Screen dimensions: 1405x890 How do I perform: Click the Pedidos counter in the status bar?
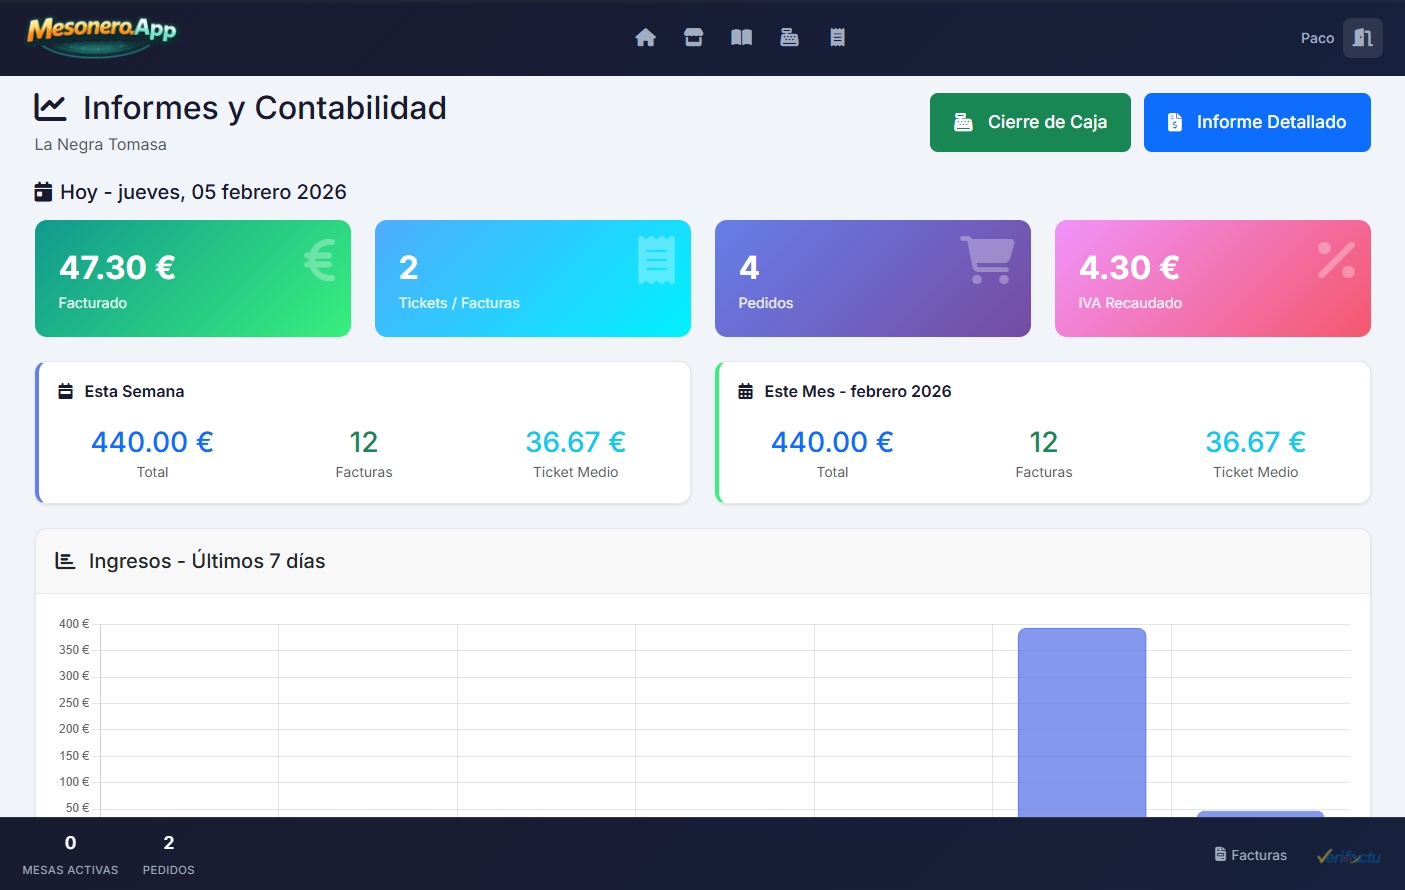point(168,852)
